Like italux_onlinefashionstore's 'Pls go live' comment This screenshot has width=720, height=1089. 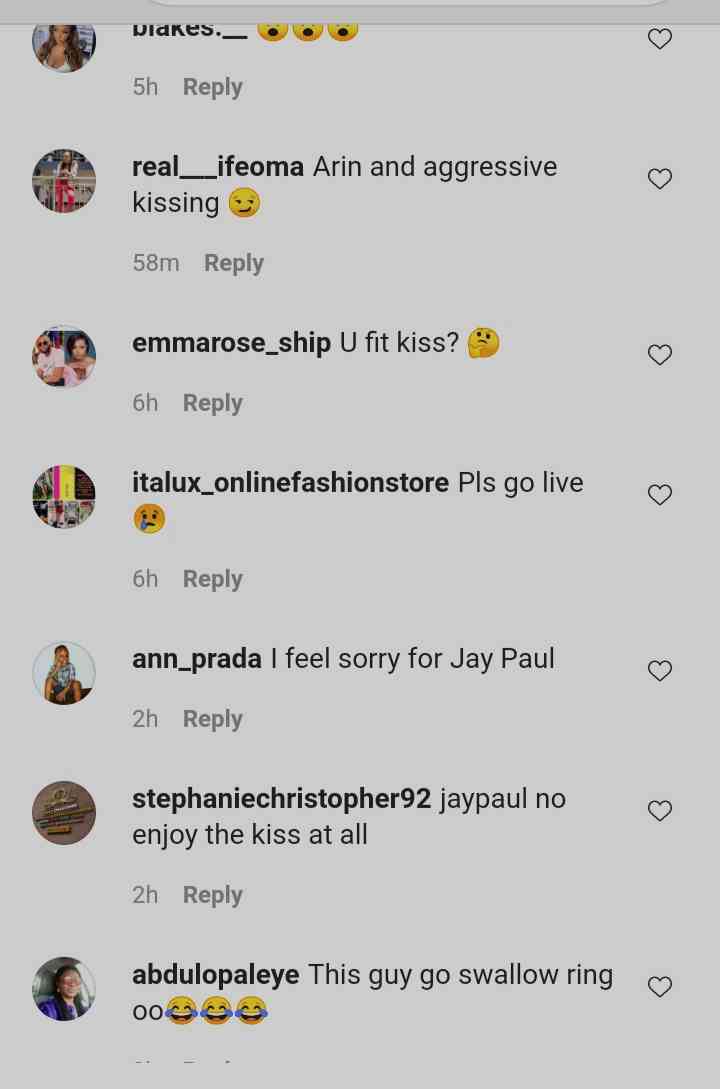[x=660, y=494]
